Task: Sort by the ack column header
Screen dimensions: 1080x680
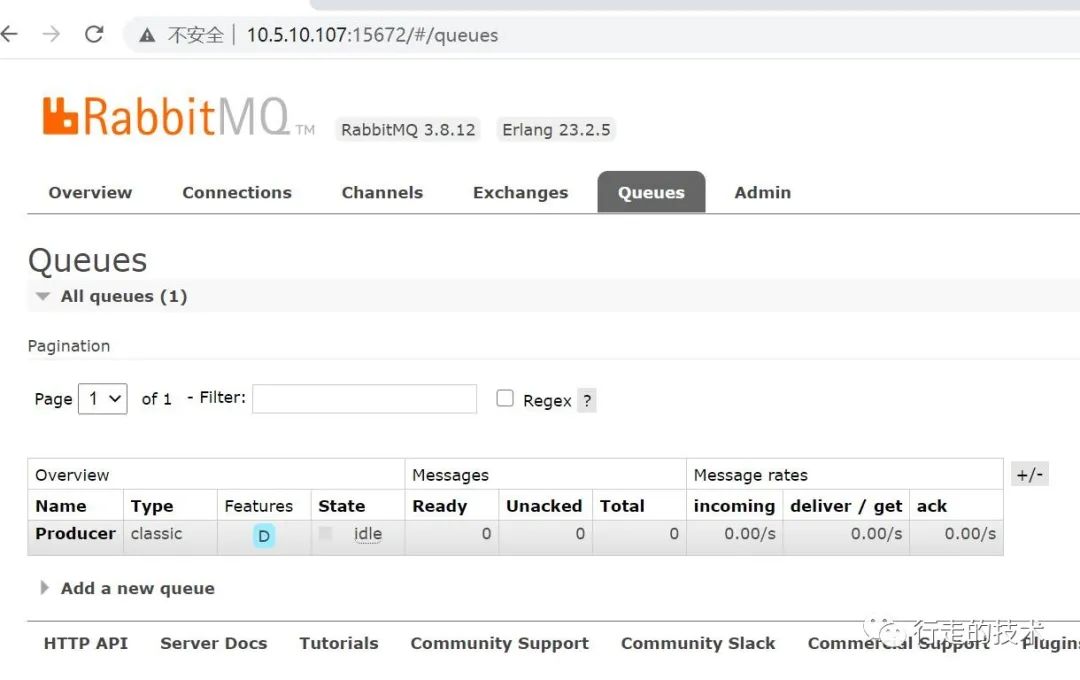Action: coord(932,506)
